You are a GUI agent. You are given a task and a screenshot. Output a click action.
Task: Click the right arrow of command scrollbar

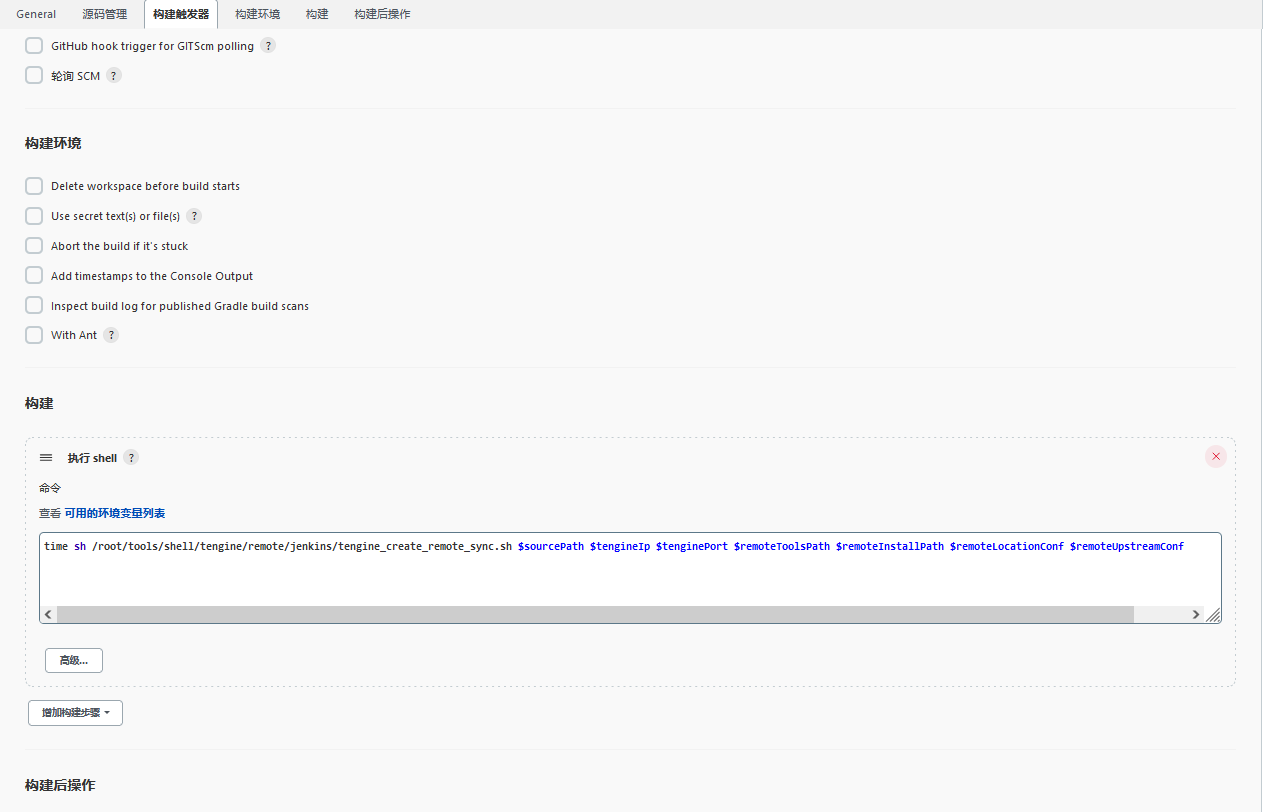[1196, 615]
